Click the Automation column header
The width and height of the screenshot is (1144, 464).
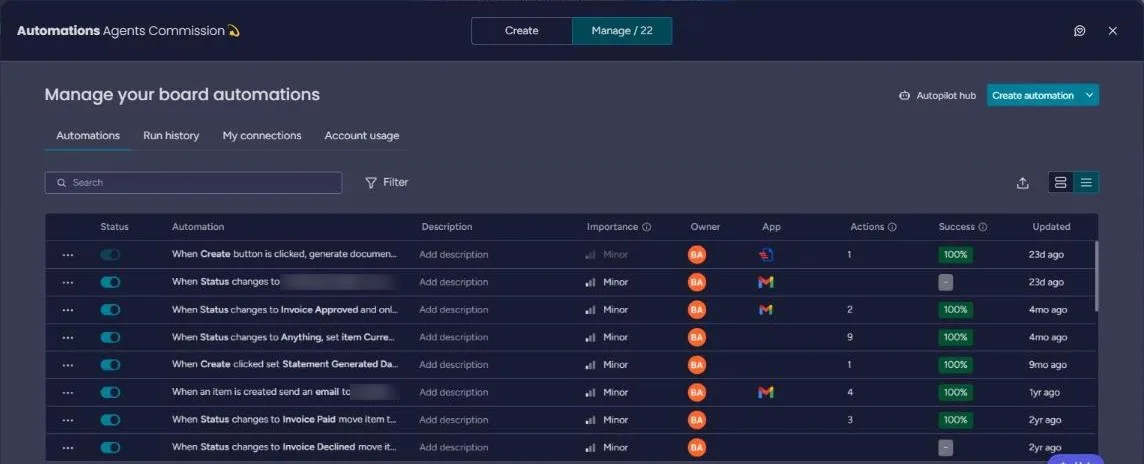tap(198, 227)
